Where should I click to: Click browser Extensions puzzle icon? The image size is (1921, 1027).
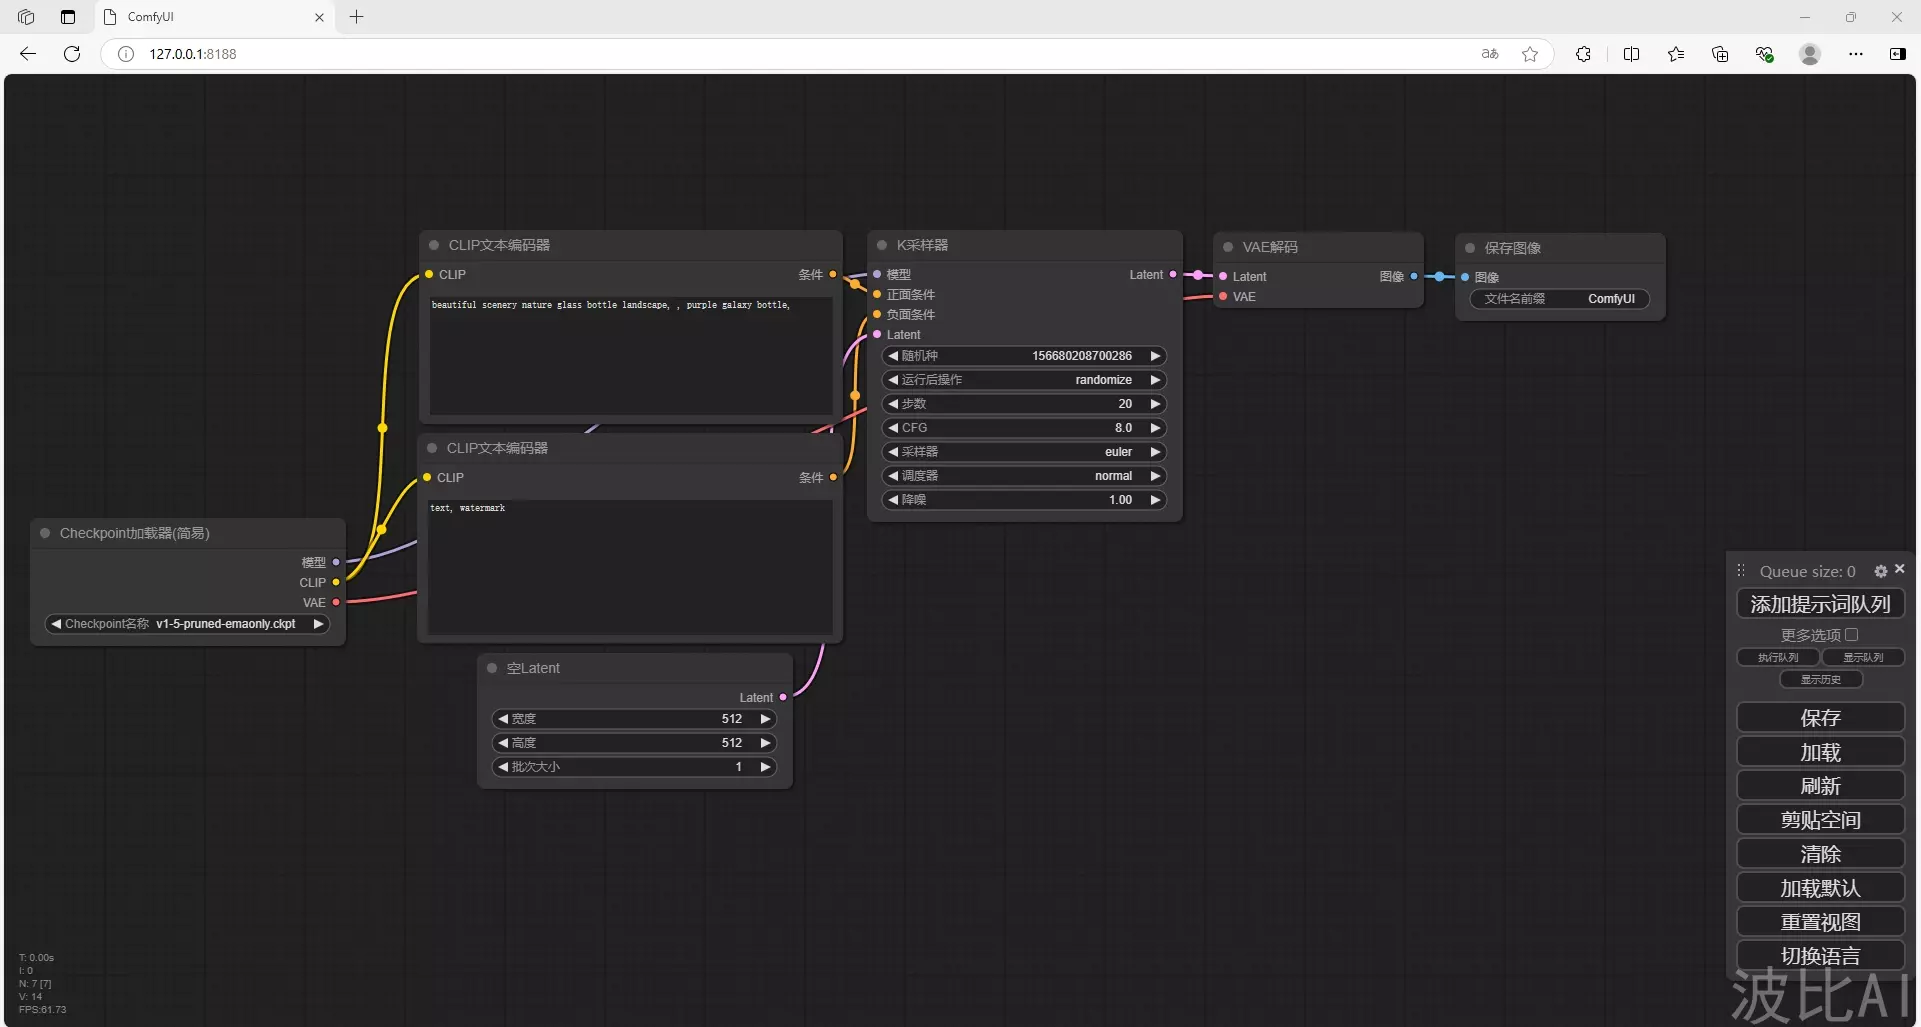pos(1583,54)
